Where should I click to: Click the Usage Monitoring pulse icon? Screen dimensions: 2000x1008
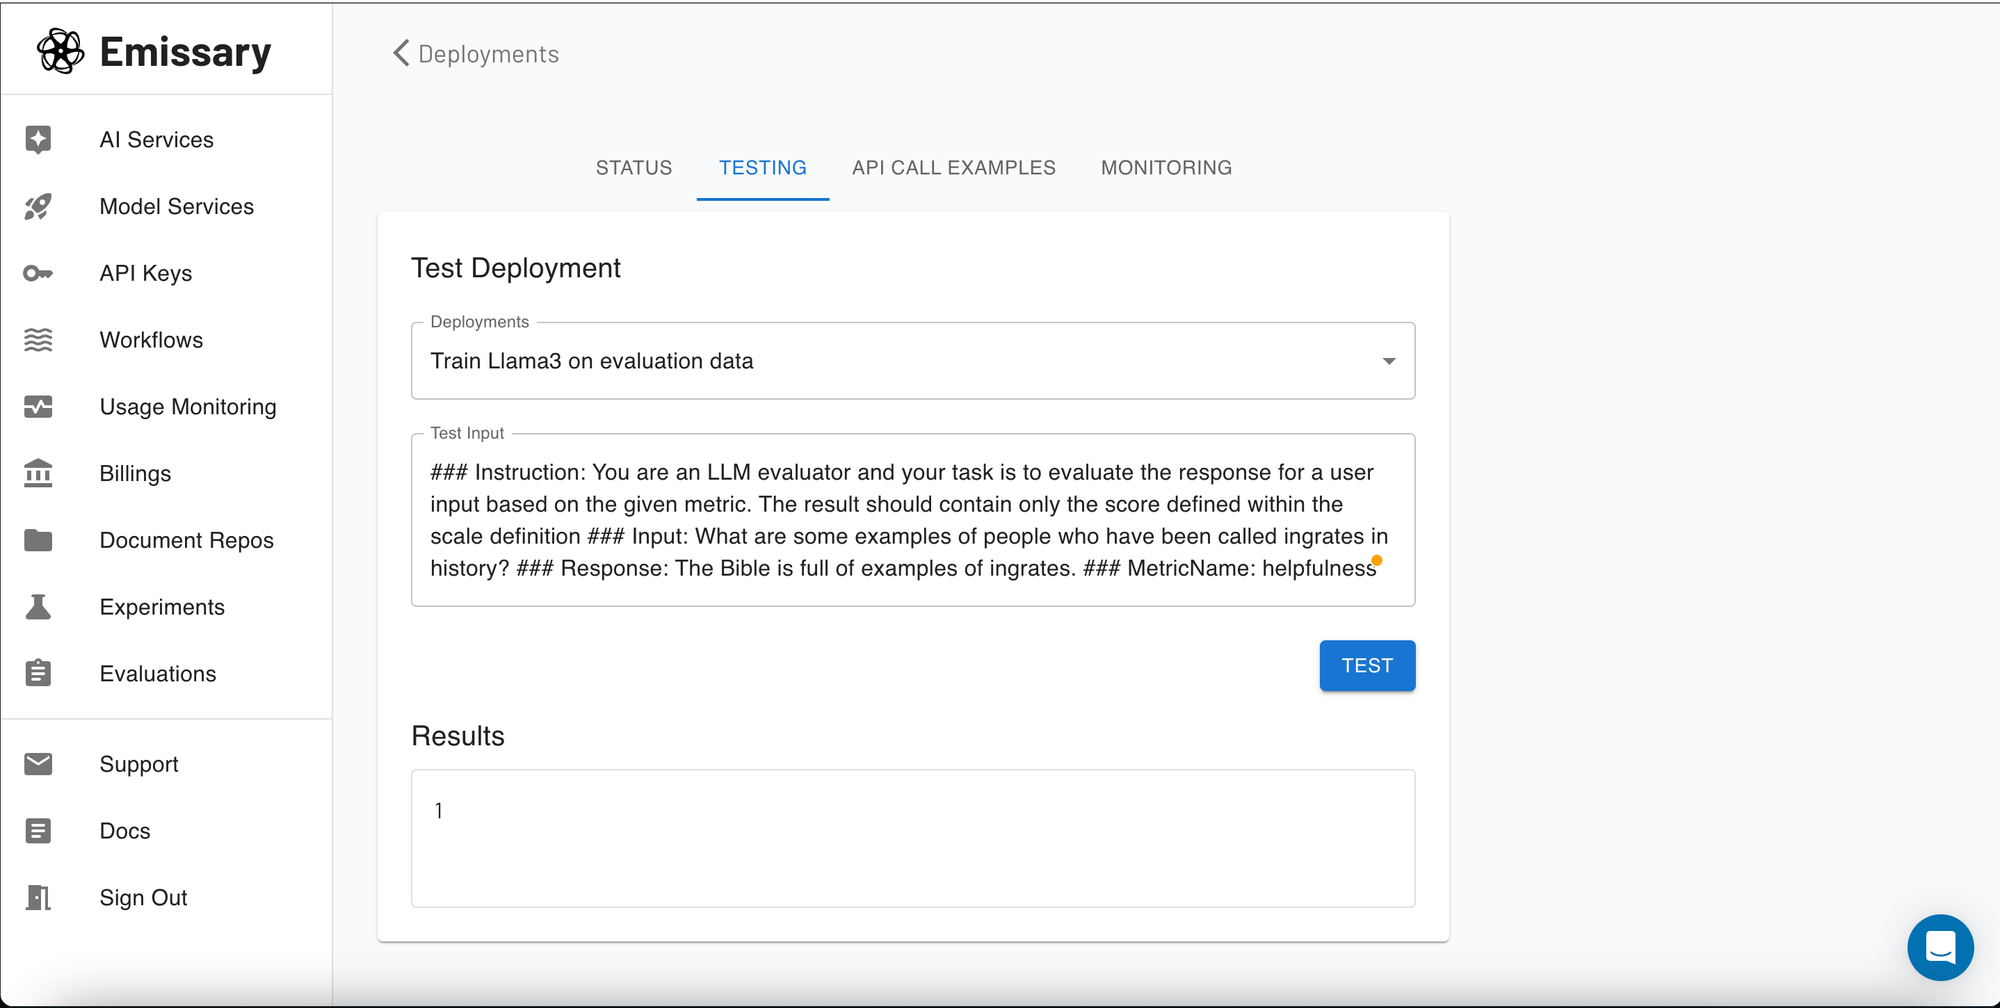point(38,407)
